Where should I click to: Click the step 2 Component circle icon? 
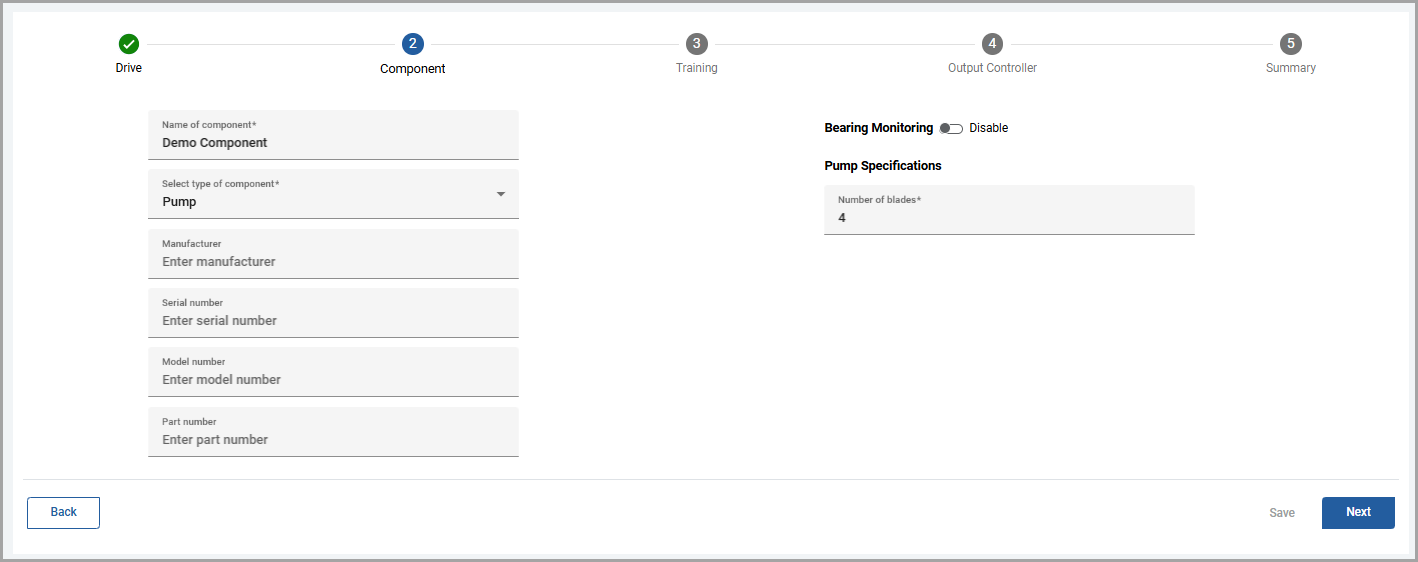pos(412,44)
